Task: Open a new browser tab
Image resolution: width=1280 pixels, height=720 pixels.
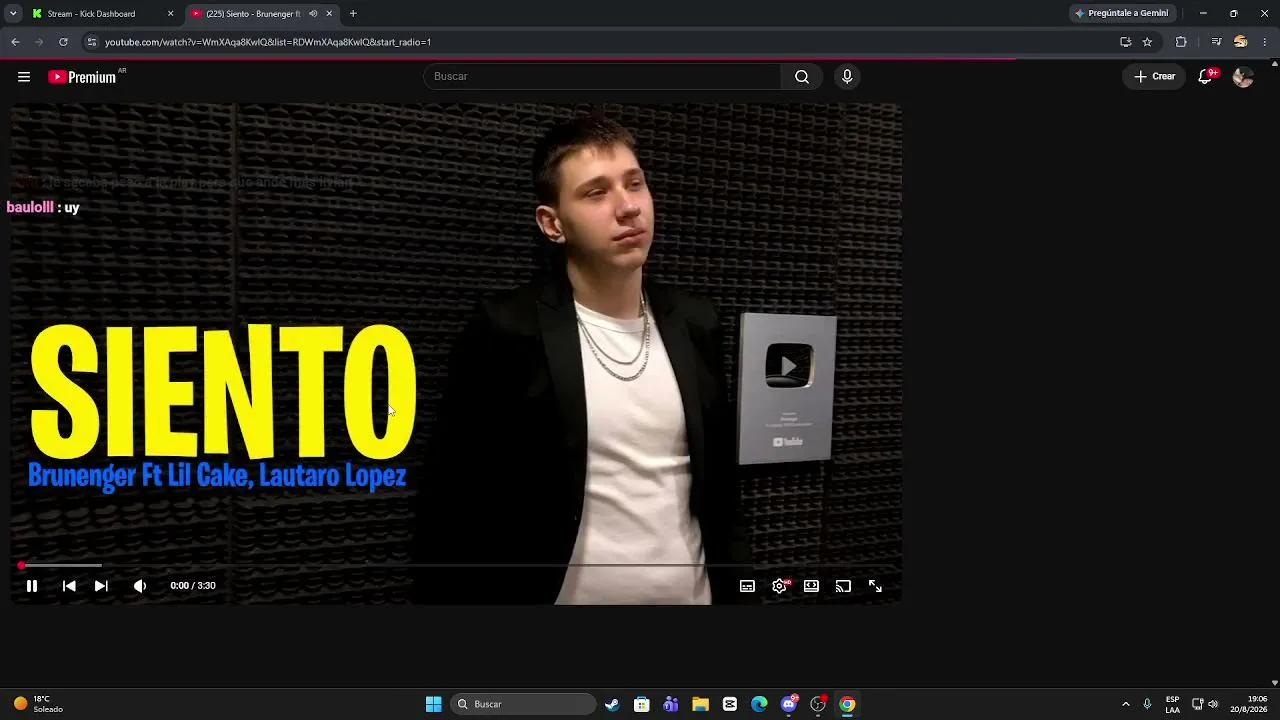Action: 353,14
